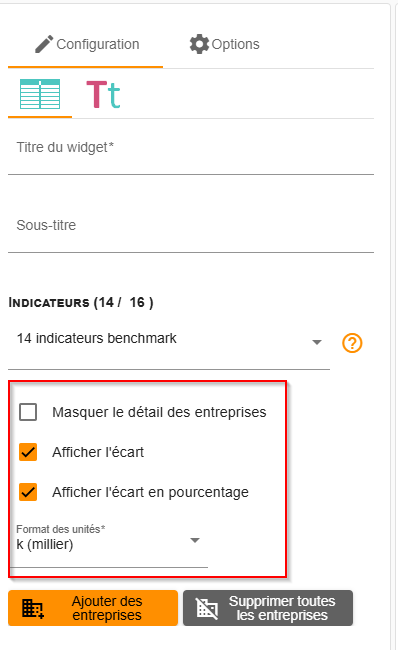Click the gear Options icon
The width and height of the screenshot is (398, 650).
(199, 44)
